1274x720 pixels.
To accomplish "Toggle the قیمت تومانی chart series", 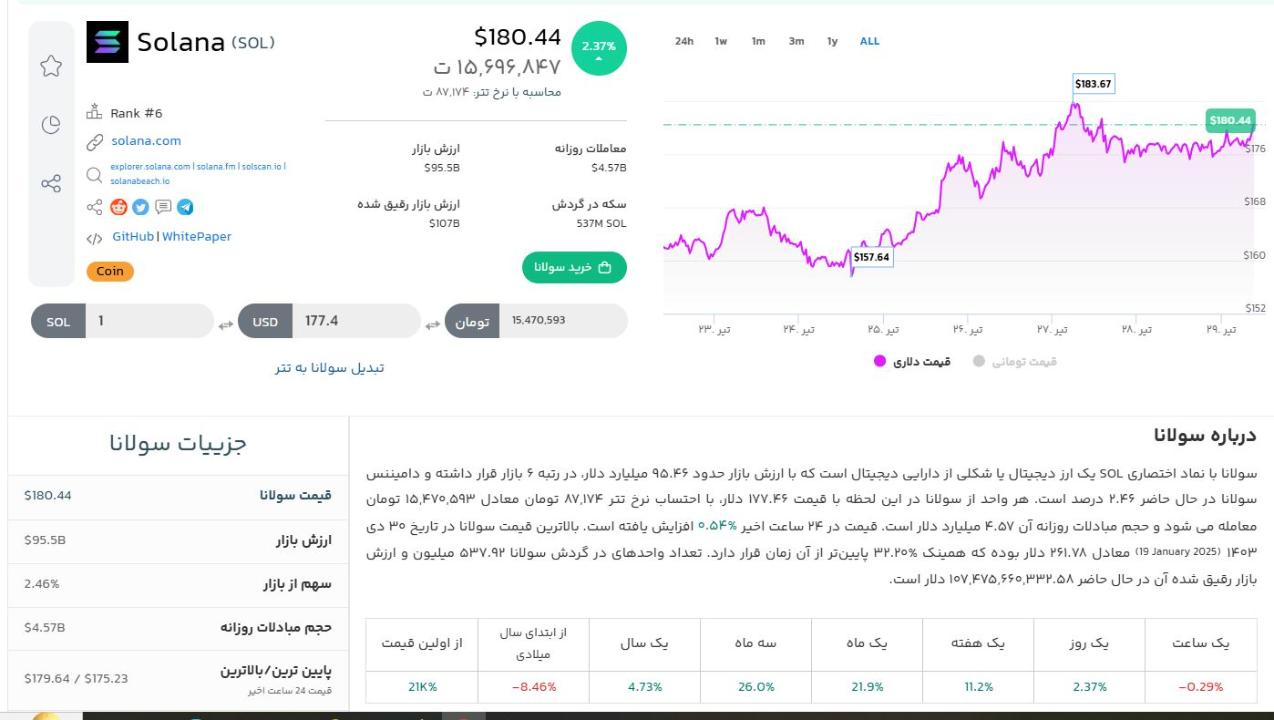I will click(x=1014, y=361).
